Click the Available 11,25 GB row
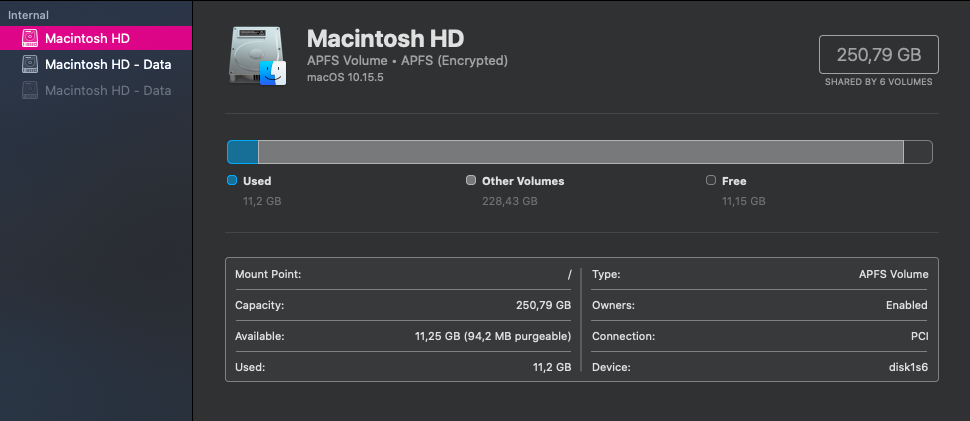The image size is (970, 421). [402, 336]
